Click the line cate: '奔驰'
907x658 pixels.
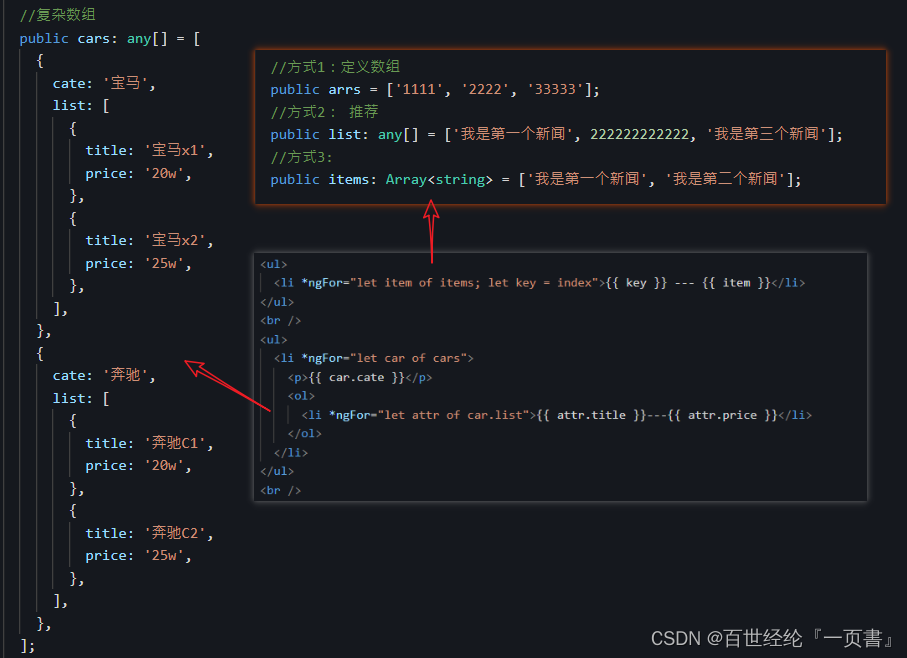[x=104, y=375]
